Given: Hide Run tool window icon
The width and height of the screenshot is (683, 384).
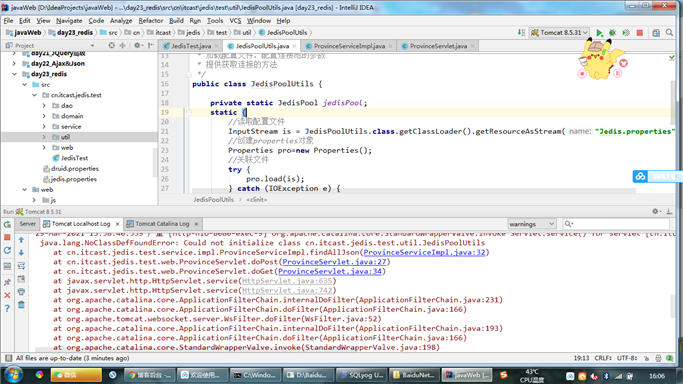Looking at the screenshot, I should pyautogui.click(x=669, y=211).
